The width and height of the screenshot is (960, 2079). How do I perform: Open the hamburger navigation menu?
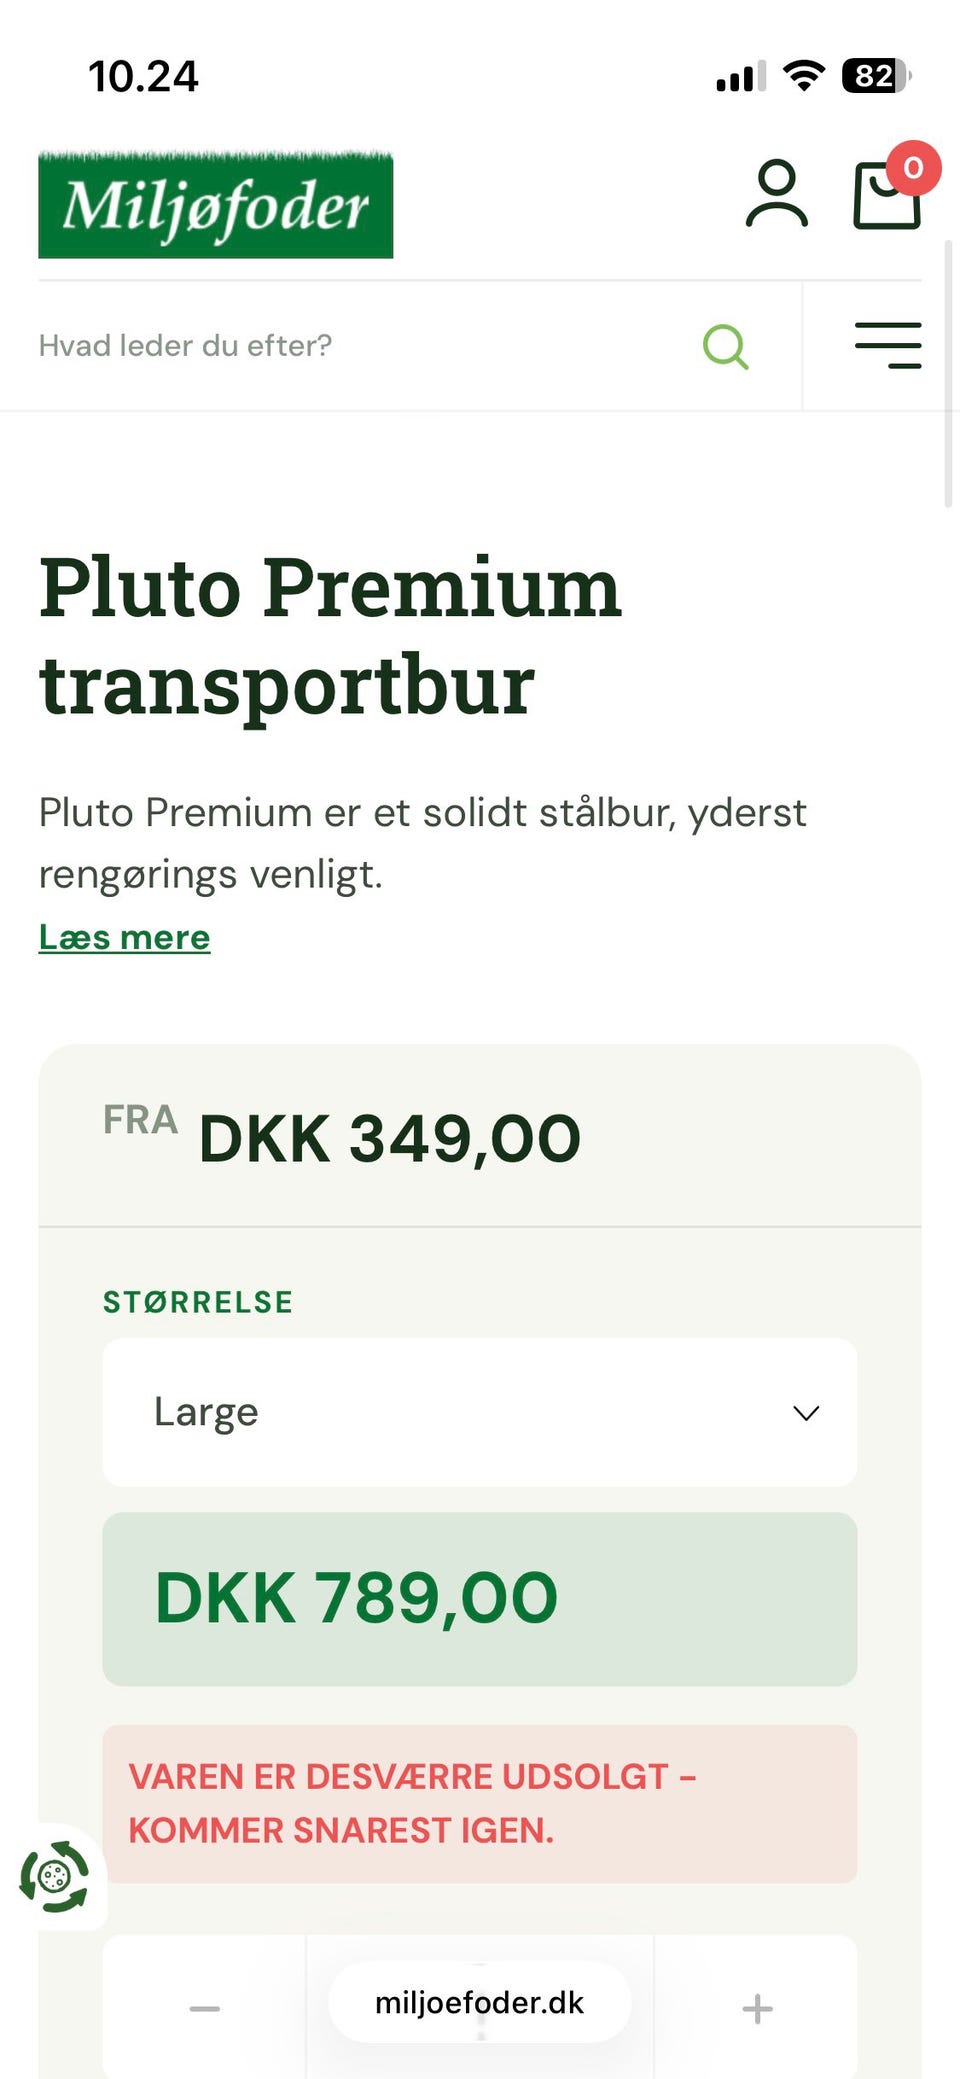[x=888, y=346]
